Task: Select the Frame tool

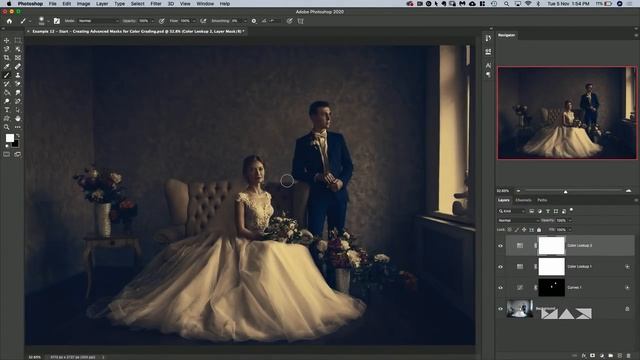Action: pyautogui.click(x=18, y=58)
